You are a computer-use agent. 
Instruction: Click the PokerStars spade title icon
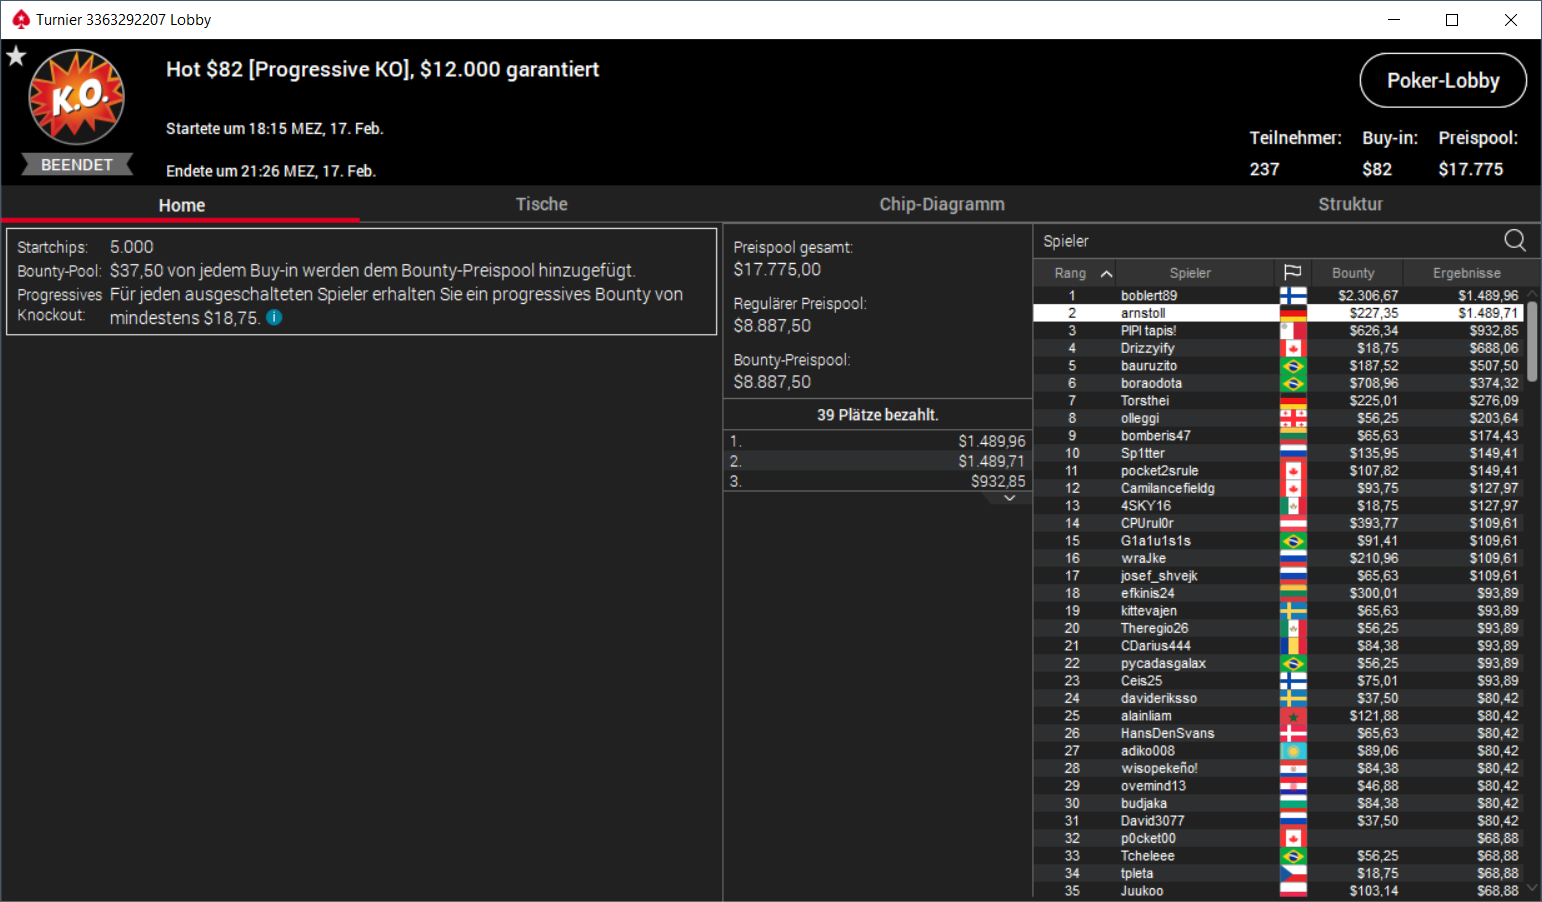[21, 19]
